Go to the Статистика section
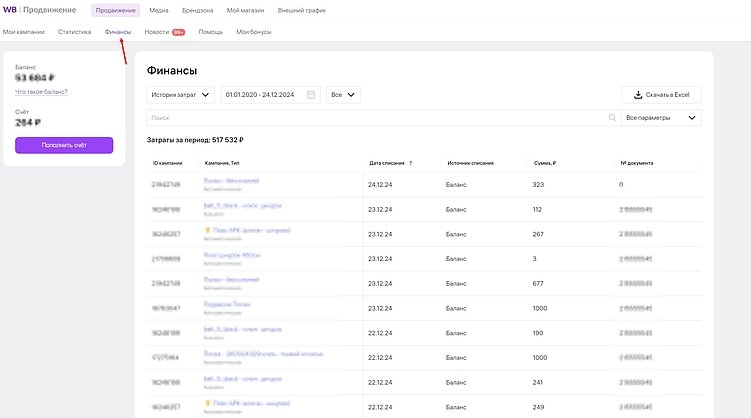 point(74,32)
